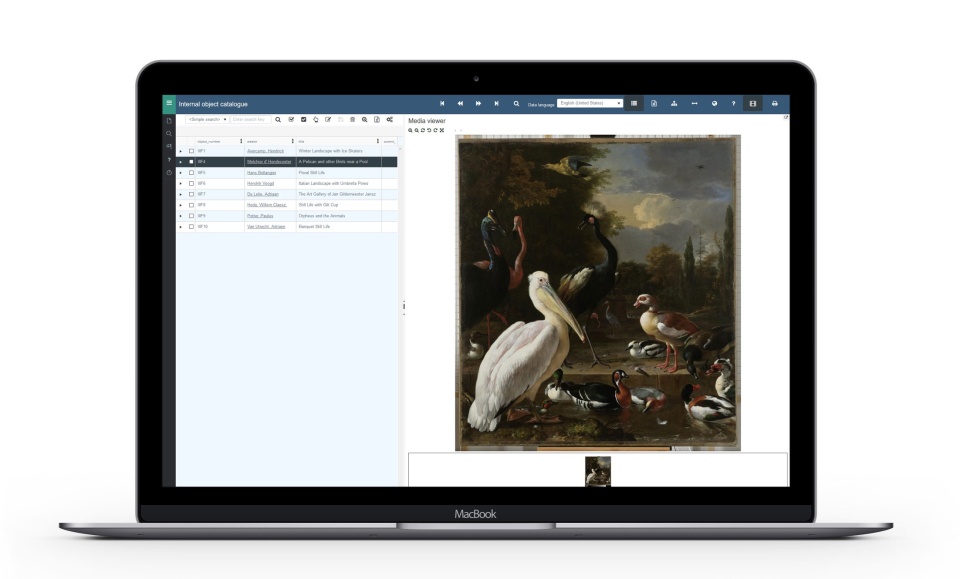Open the hierarchy browser icon in the top bar
The width and height of the screenshot is (960, 579).
(x=674, y=101)
